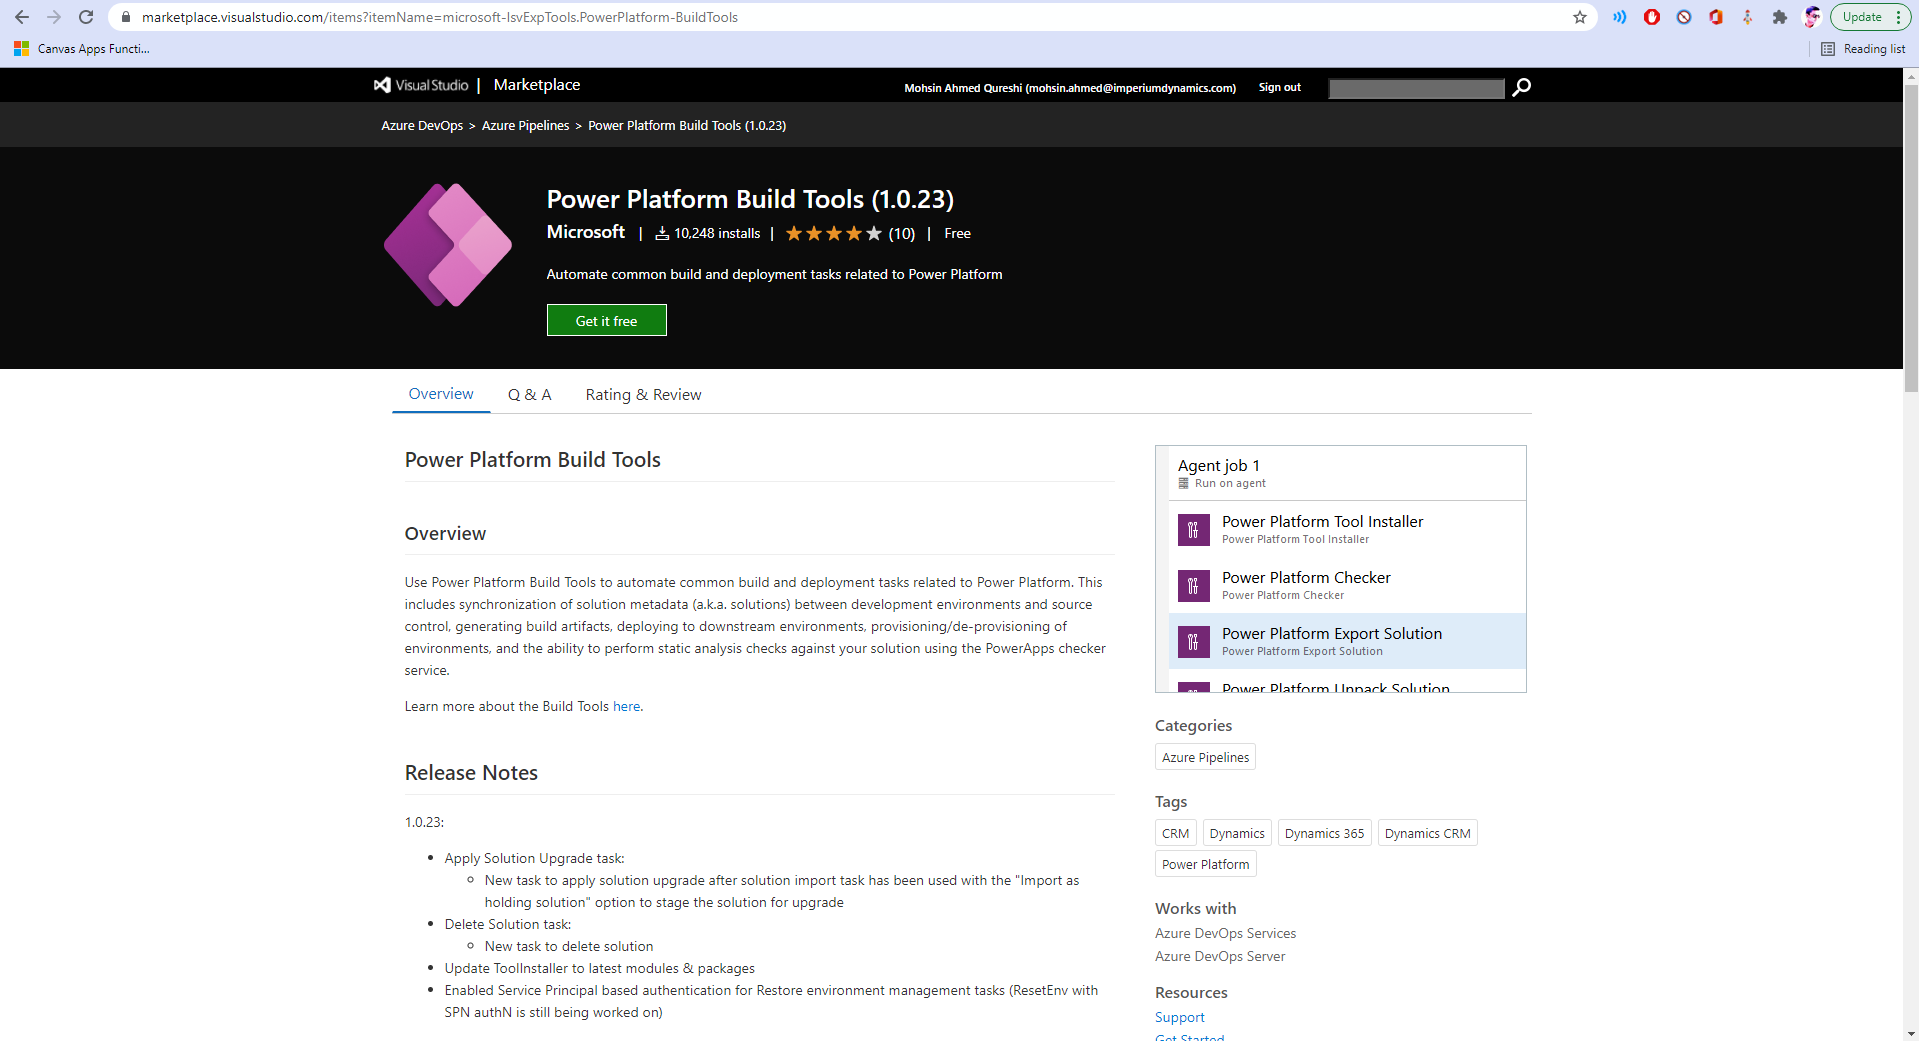This screenshot has height=1041, width=1919.
Task: Open the Canvas Apps bookmark
Action: click(82, 48)
